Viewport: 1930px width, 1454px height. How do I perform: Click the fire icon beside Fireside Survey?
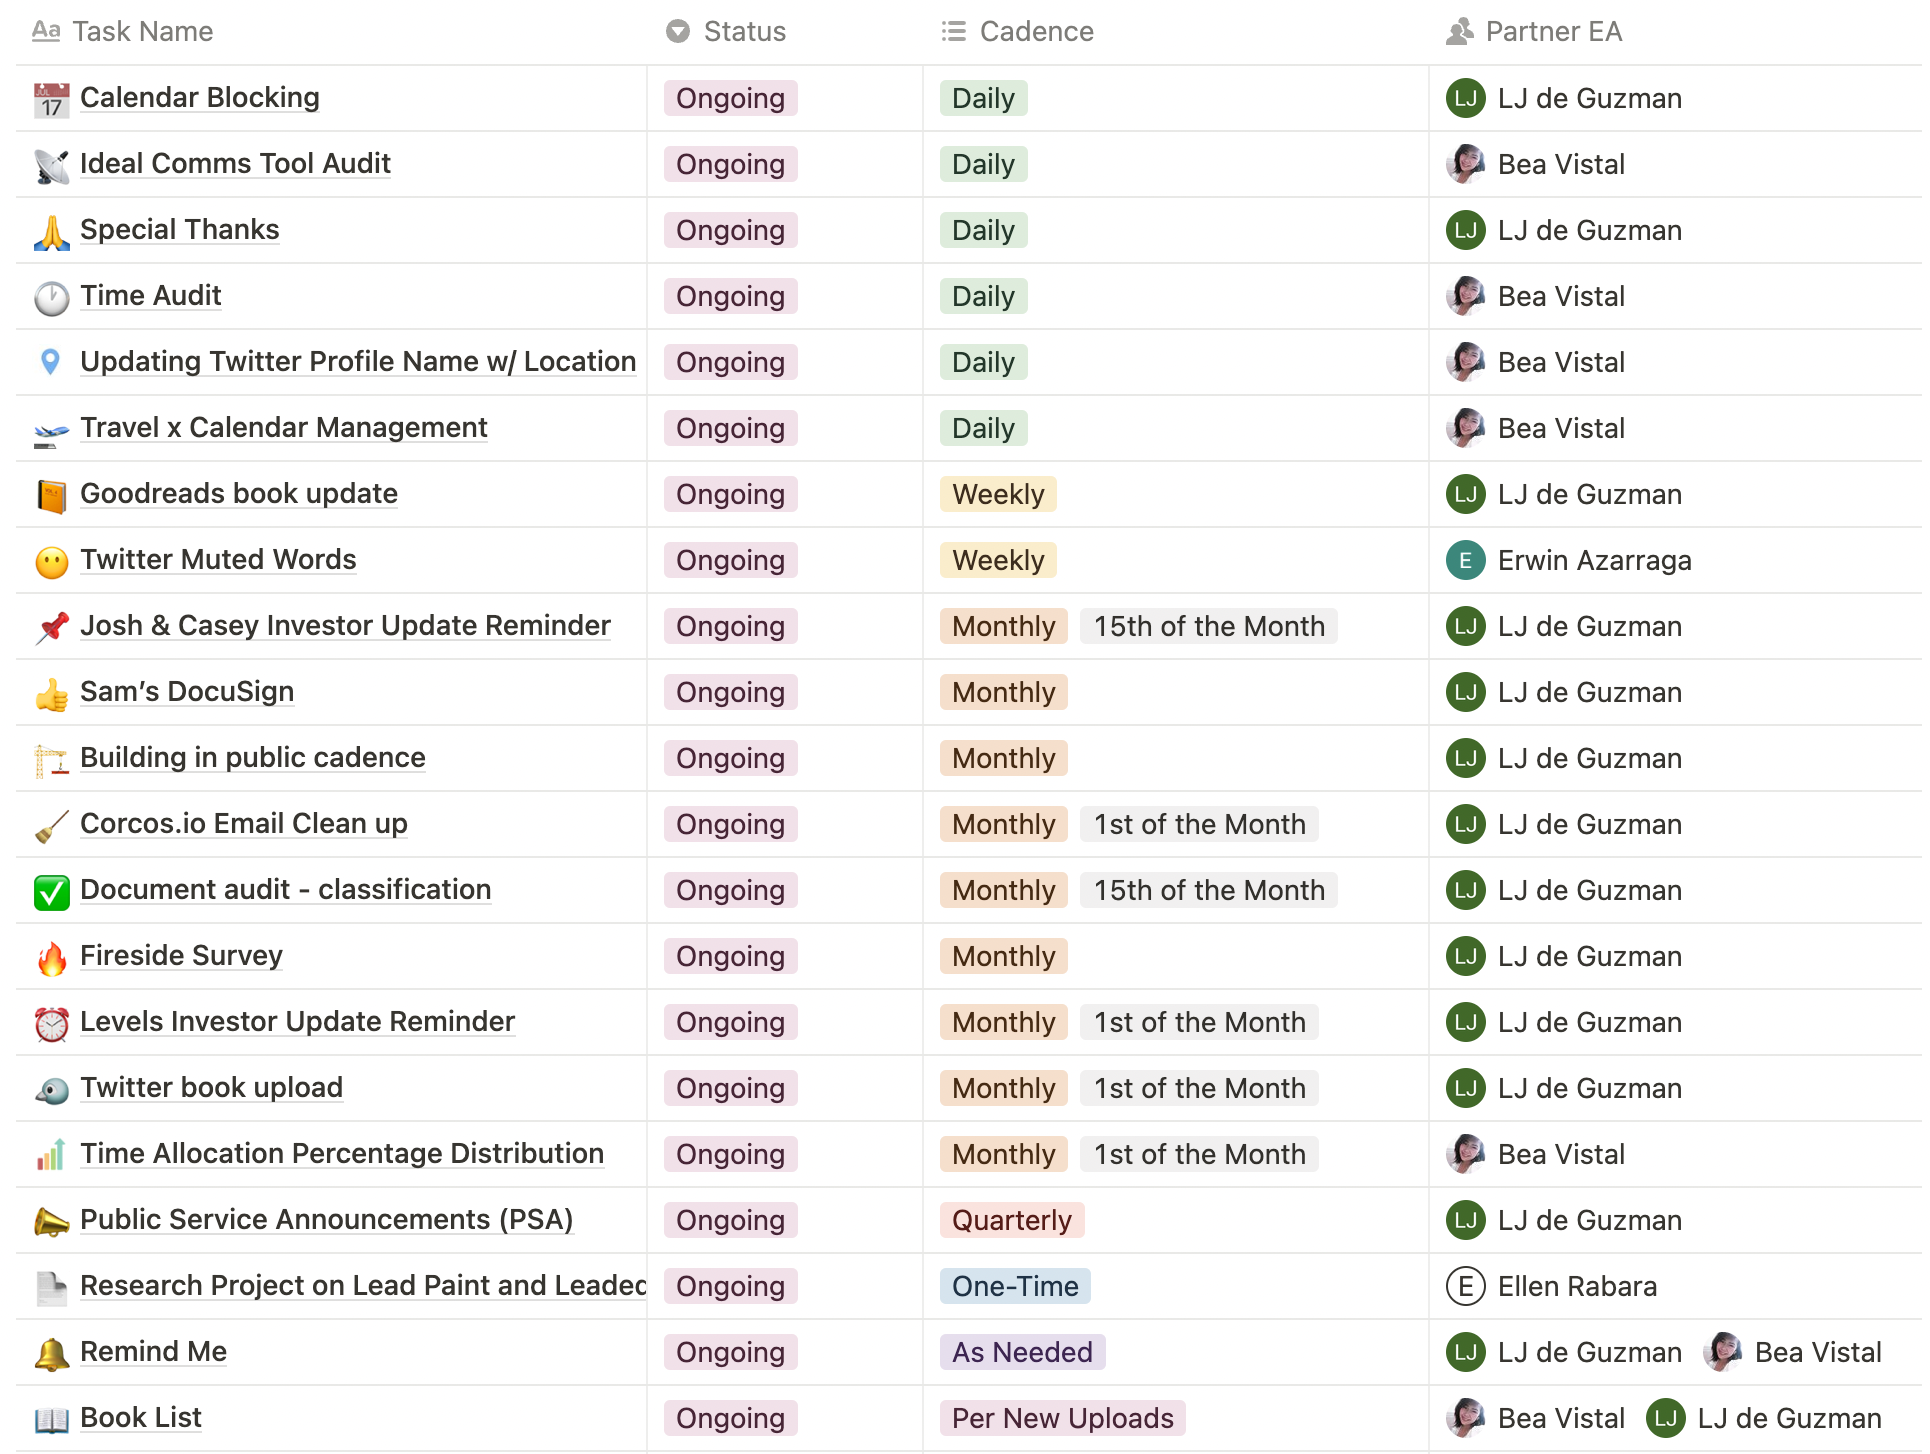click(x=51, y=957)
